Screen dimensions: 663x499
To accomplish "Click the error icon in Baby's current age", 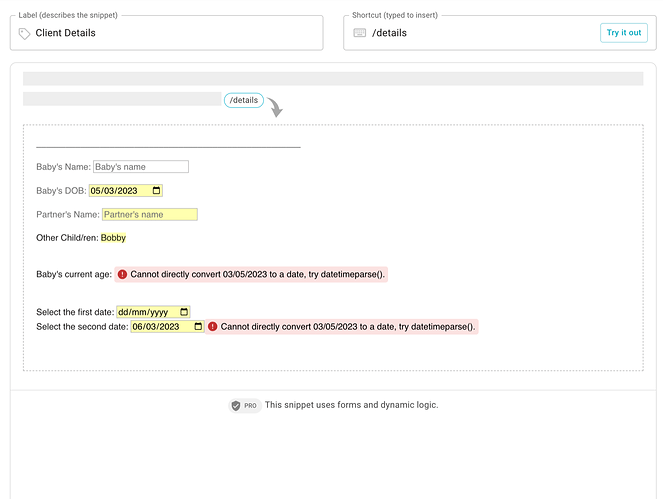I will 122,274.
